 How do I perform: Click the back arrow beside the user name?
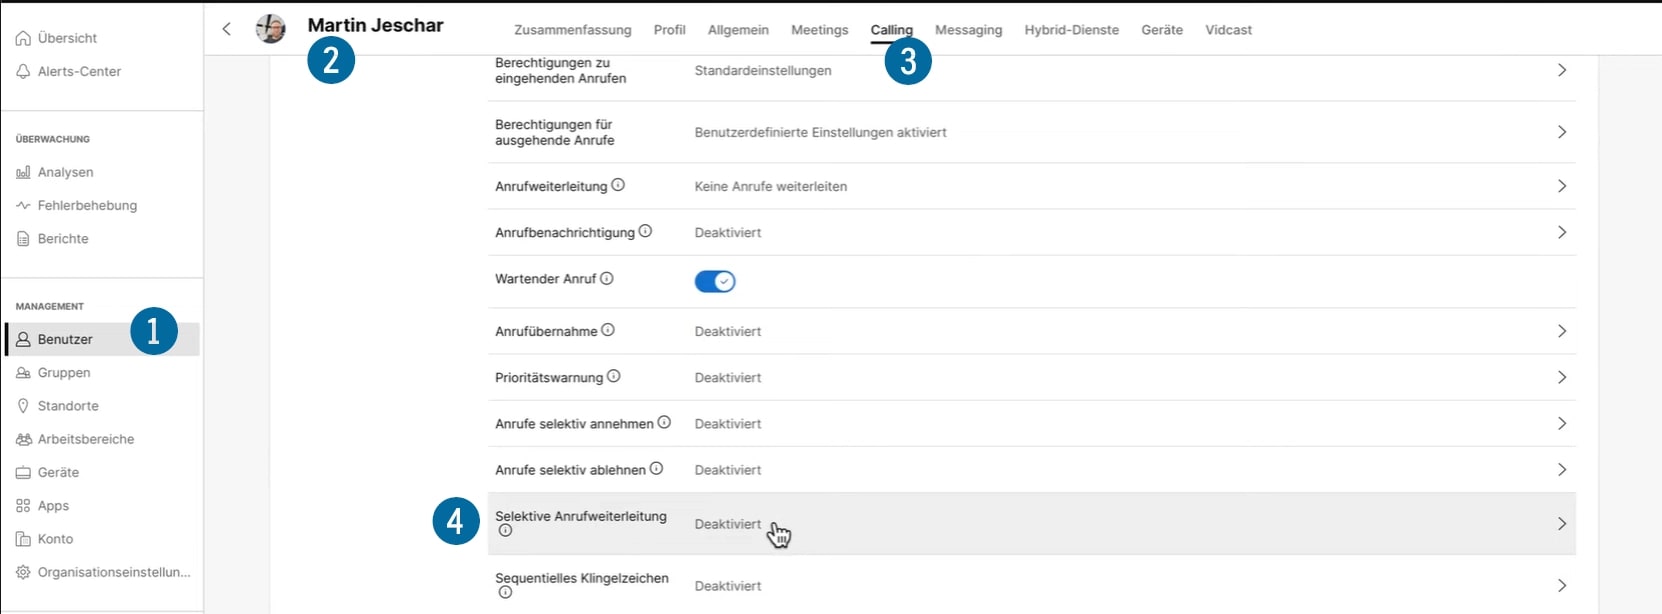227,29
